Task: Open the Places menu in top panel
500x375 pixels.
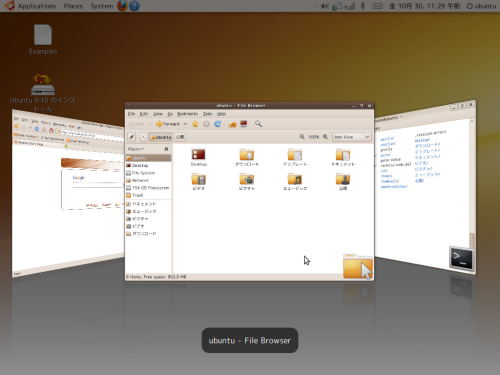Action: (73, 6)
